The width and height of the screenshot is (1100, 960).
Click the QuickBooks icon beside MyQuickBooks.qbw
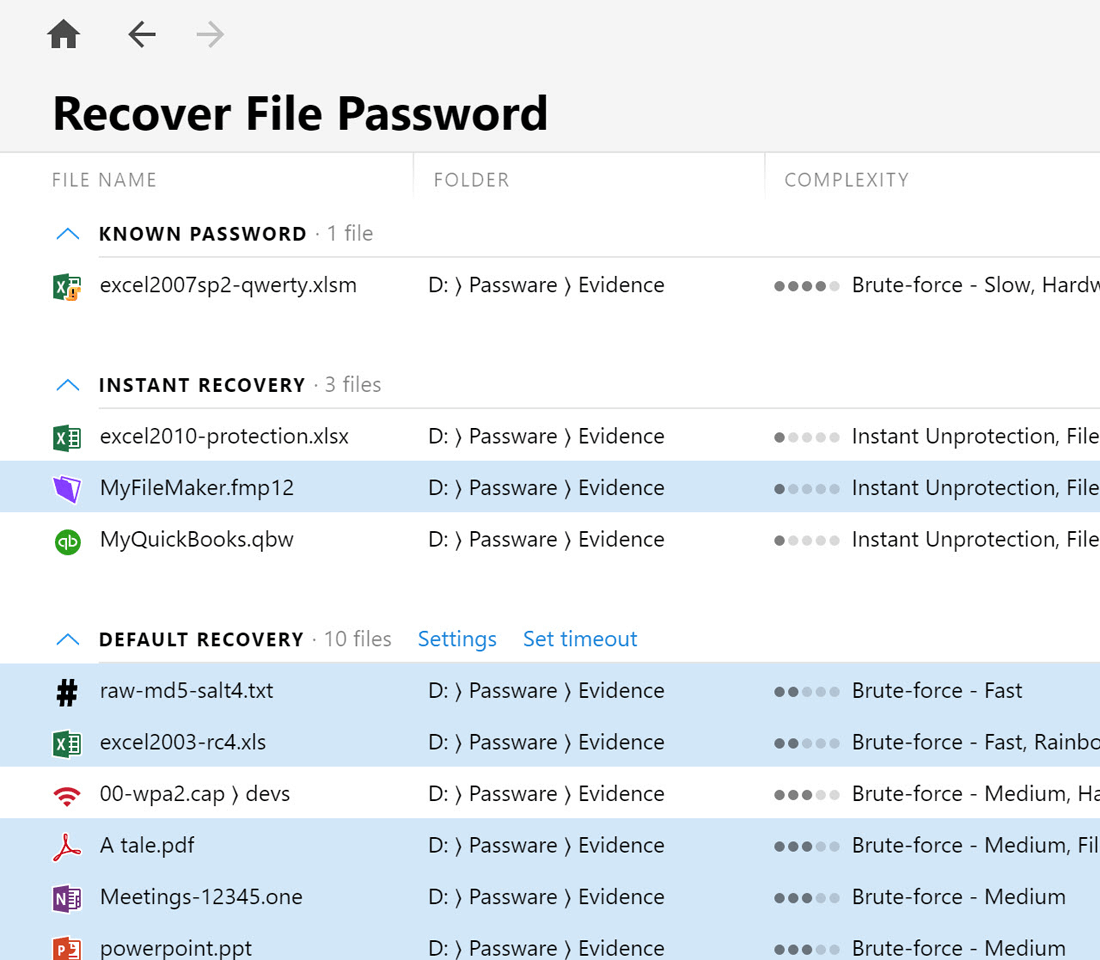coord(67,541)
